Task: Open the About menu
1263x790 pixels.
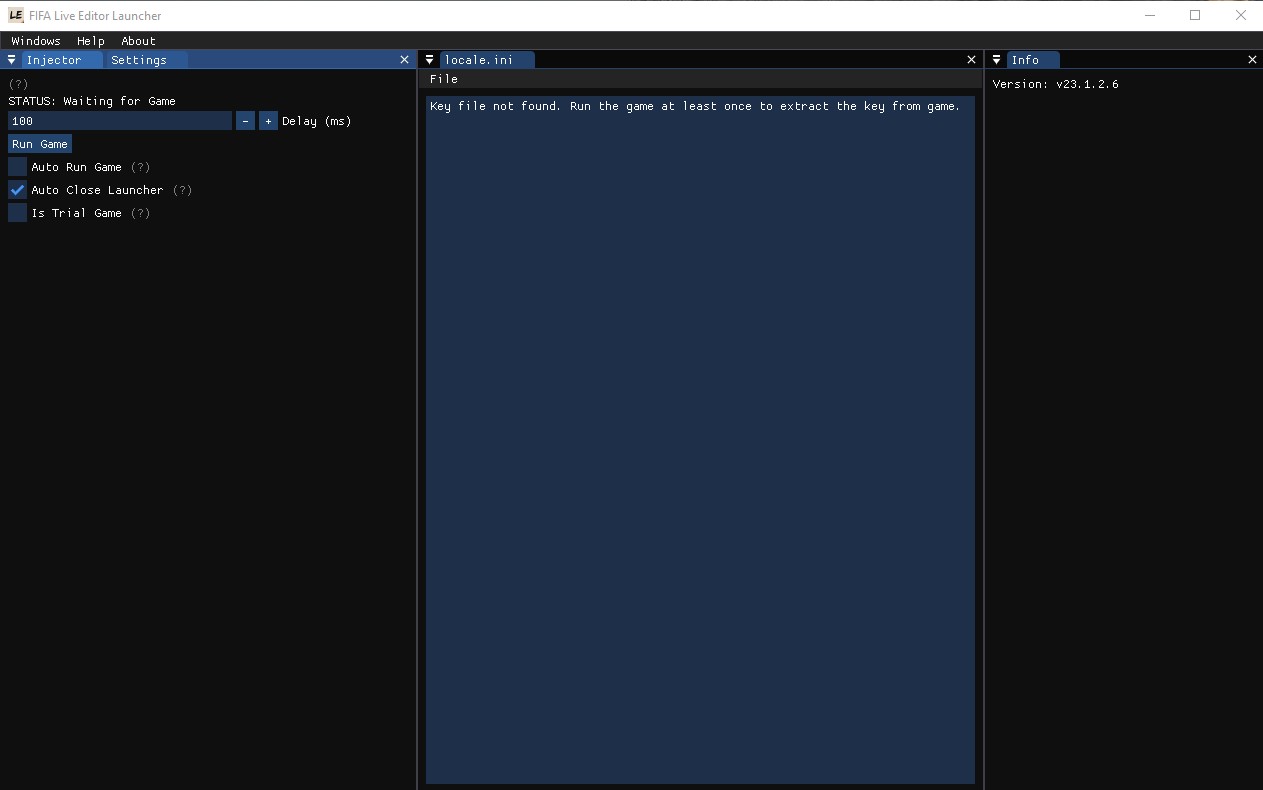Action: click(138, 41)
